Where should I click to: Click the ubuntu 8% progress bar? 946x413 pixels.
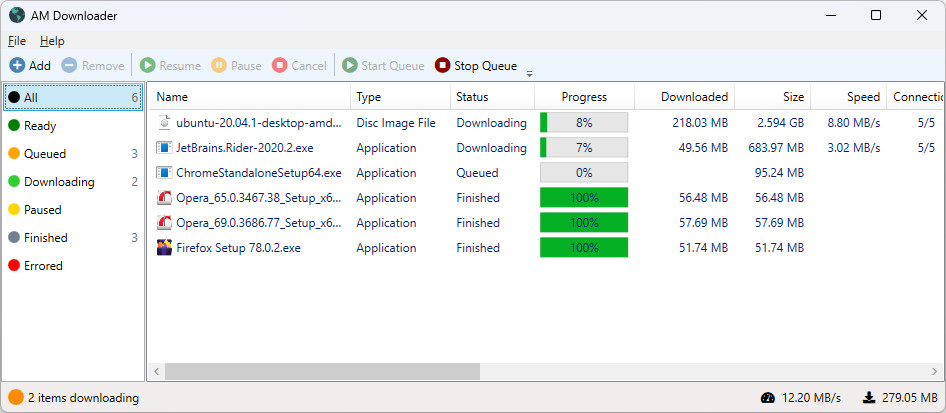click(x=584, y=122)
